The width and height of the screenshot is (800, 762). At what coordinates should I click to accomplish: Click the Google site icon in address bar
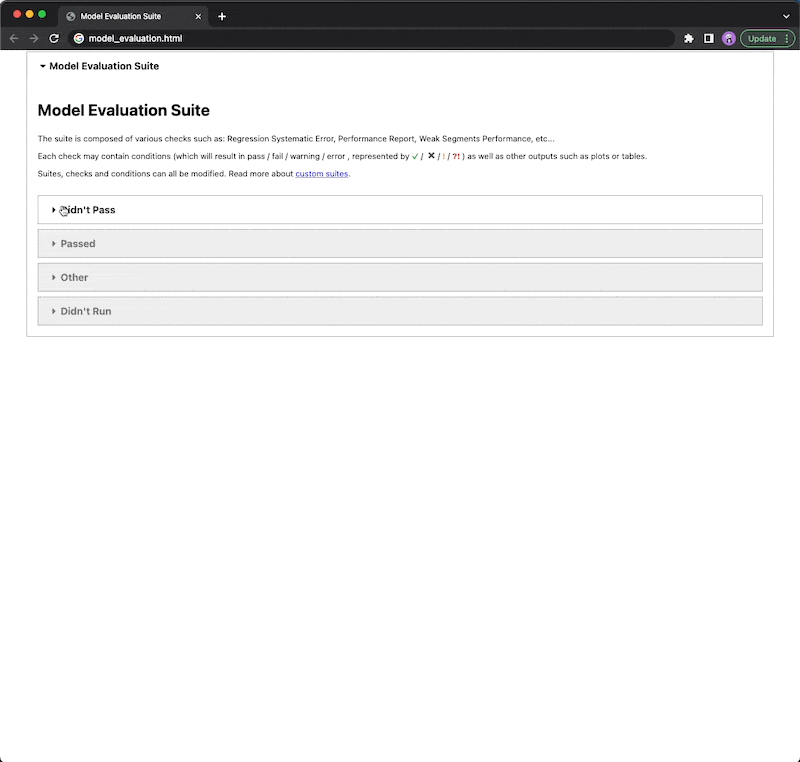[x=79, y=38]
